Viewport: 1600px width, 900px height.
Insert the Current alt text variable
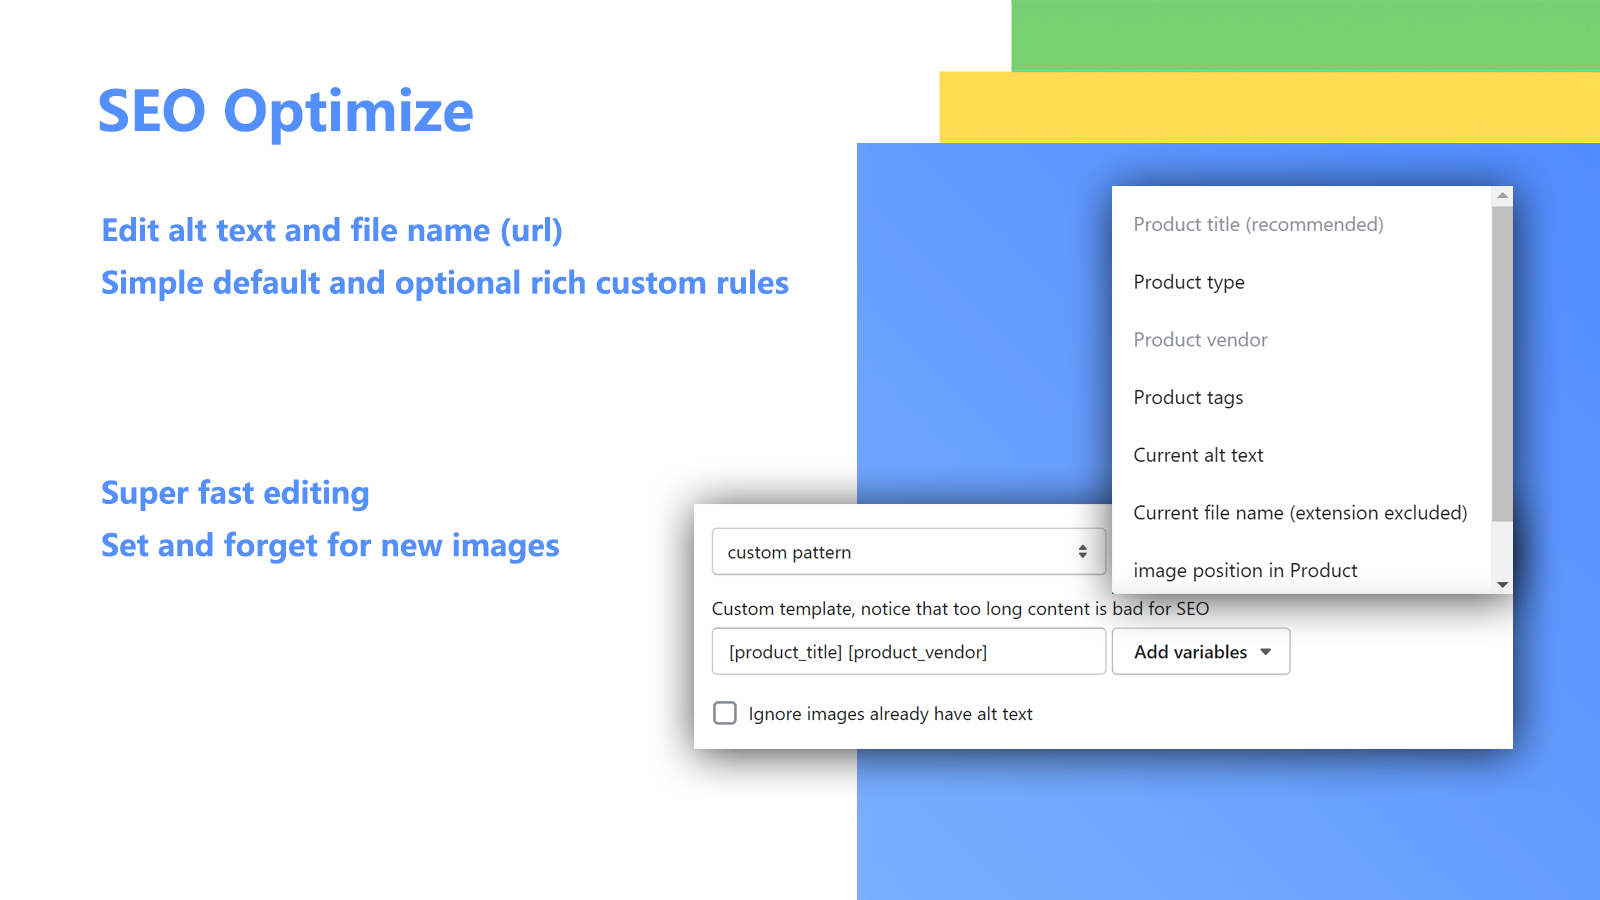[x=1198, y=456]
